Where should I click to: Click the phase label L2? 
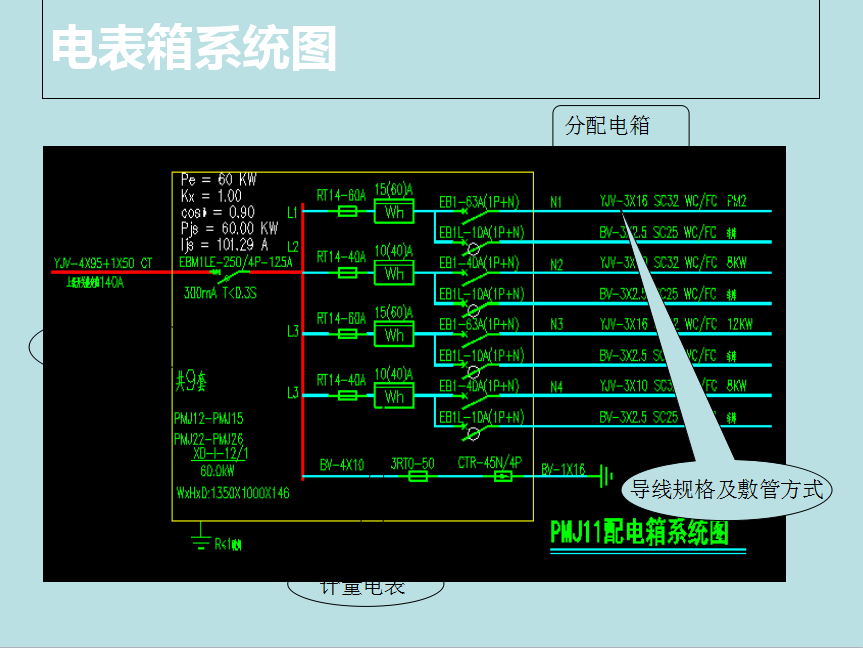tap(293, 247)
